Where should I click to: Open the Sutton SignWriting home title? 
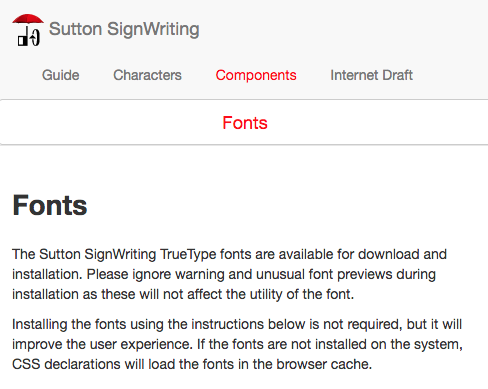(124, 29)
